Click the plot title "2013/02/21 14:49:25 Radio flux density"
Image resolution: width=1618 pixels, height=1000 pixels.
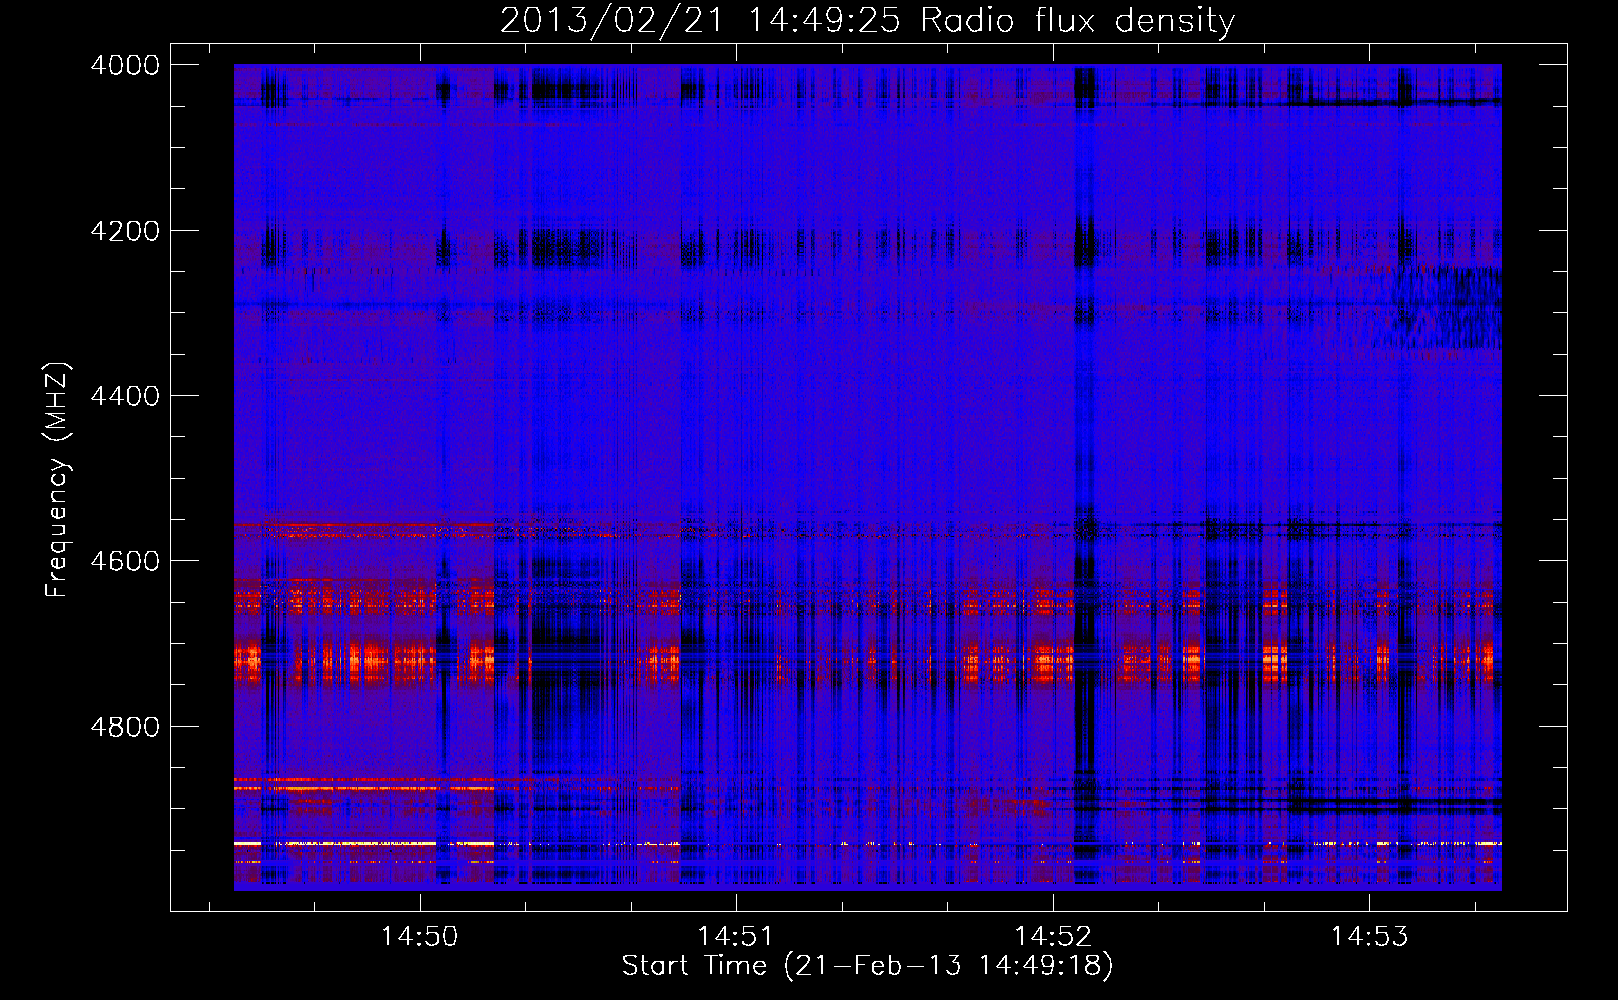868,21
